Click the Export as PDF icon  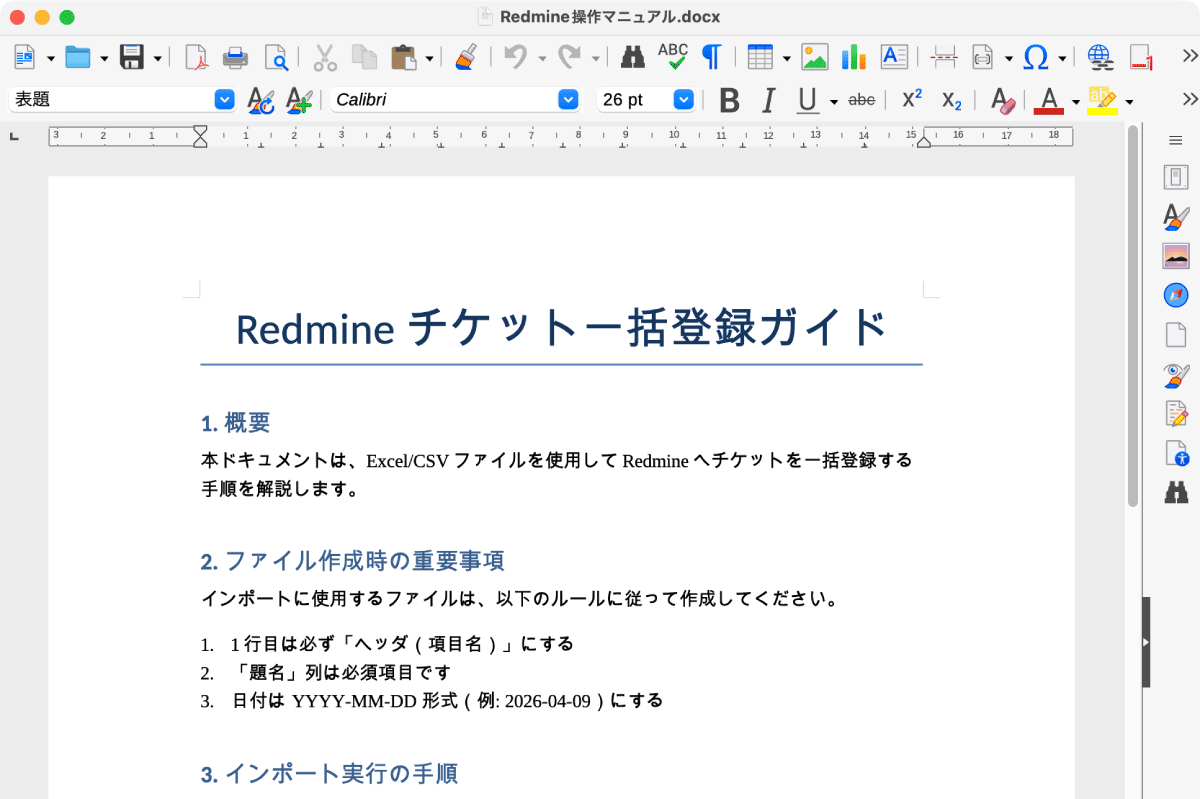pyautogui.click(x=197, y=57)
